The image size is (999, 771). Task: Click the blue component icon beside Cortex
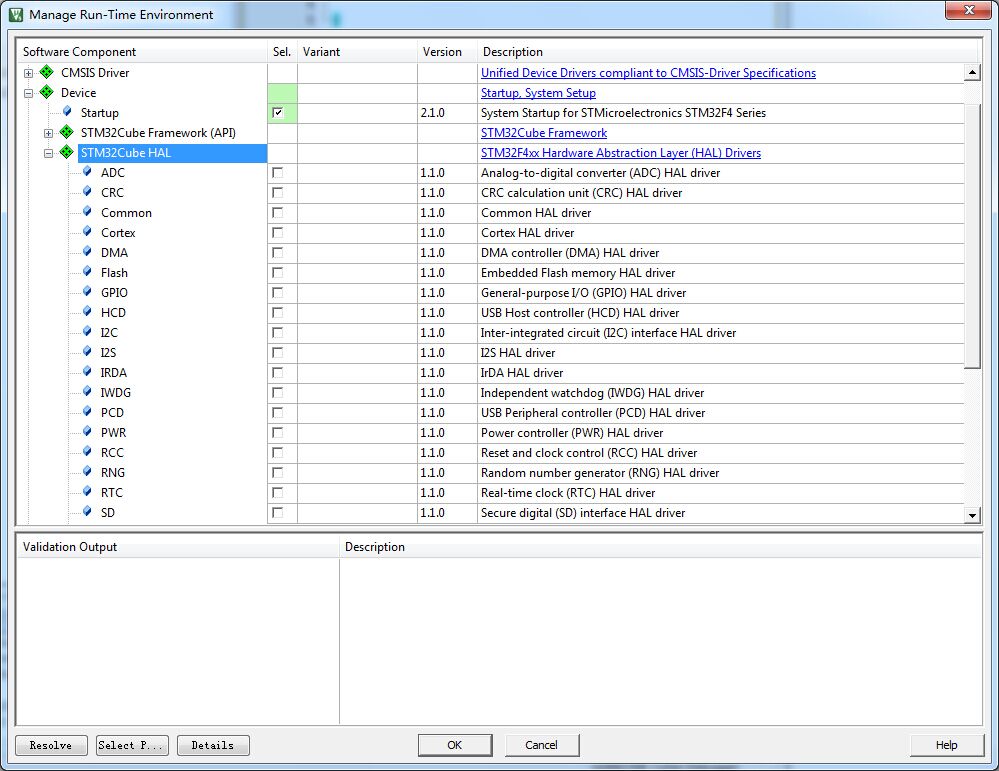87,231
